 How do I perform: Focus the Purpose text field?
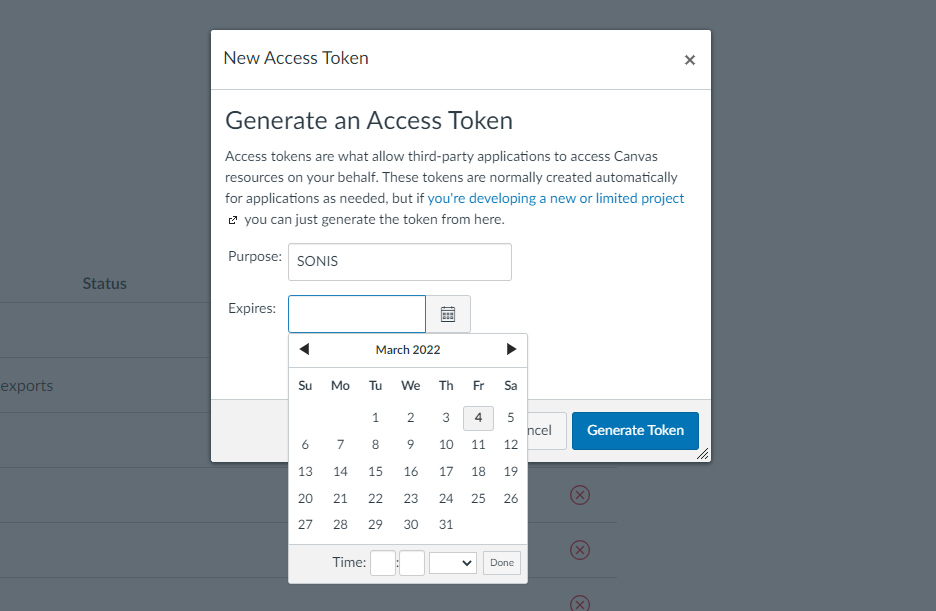click(x=399, y=262)
